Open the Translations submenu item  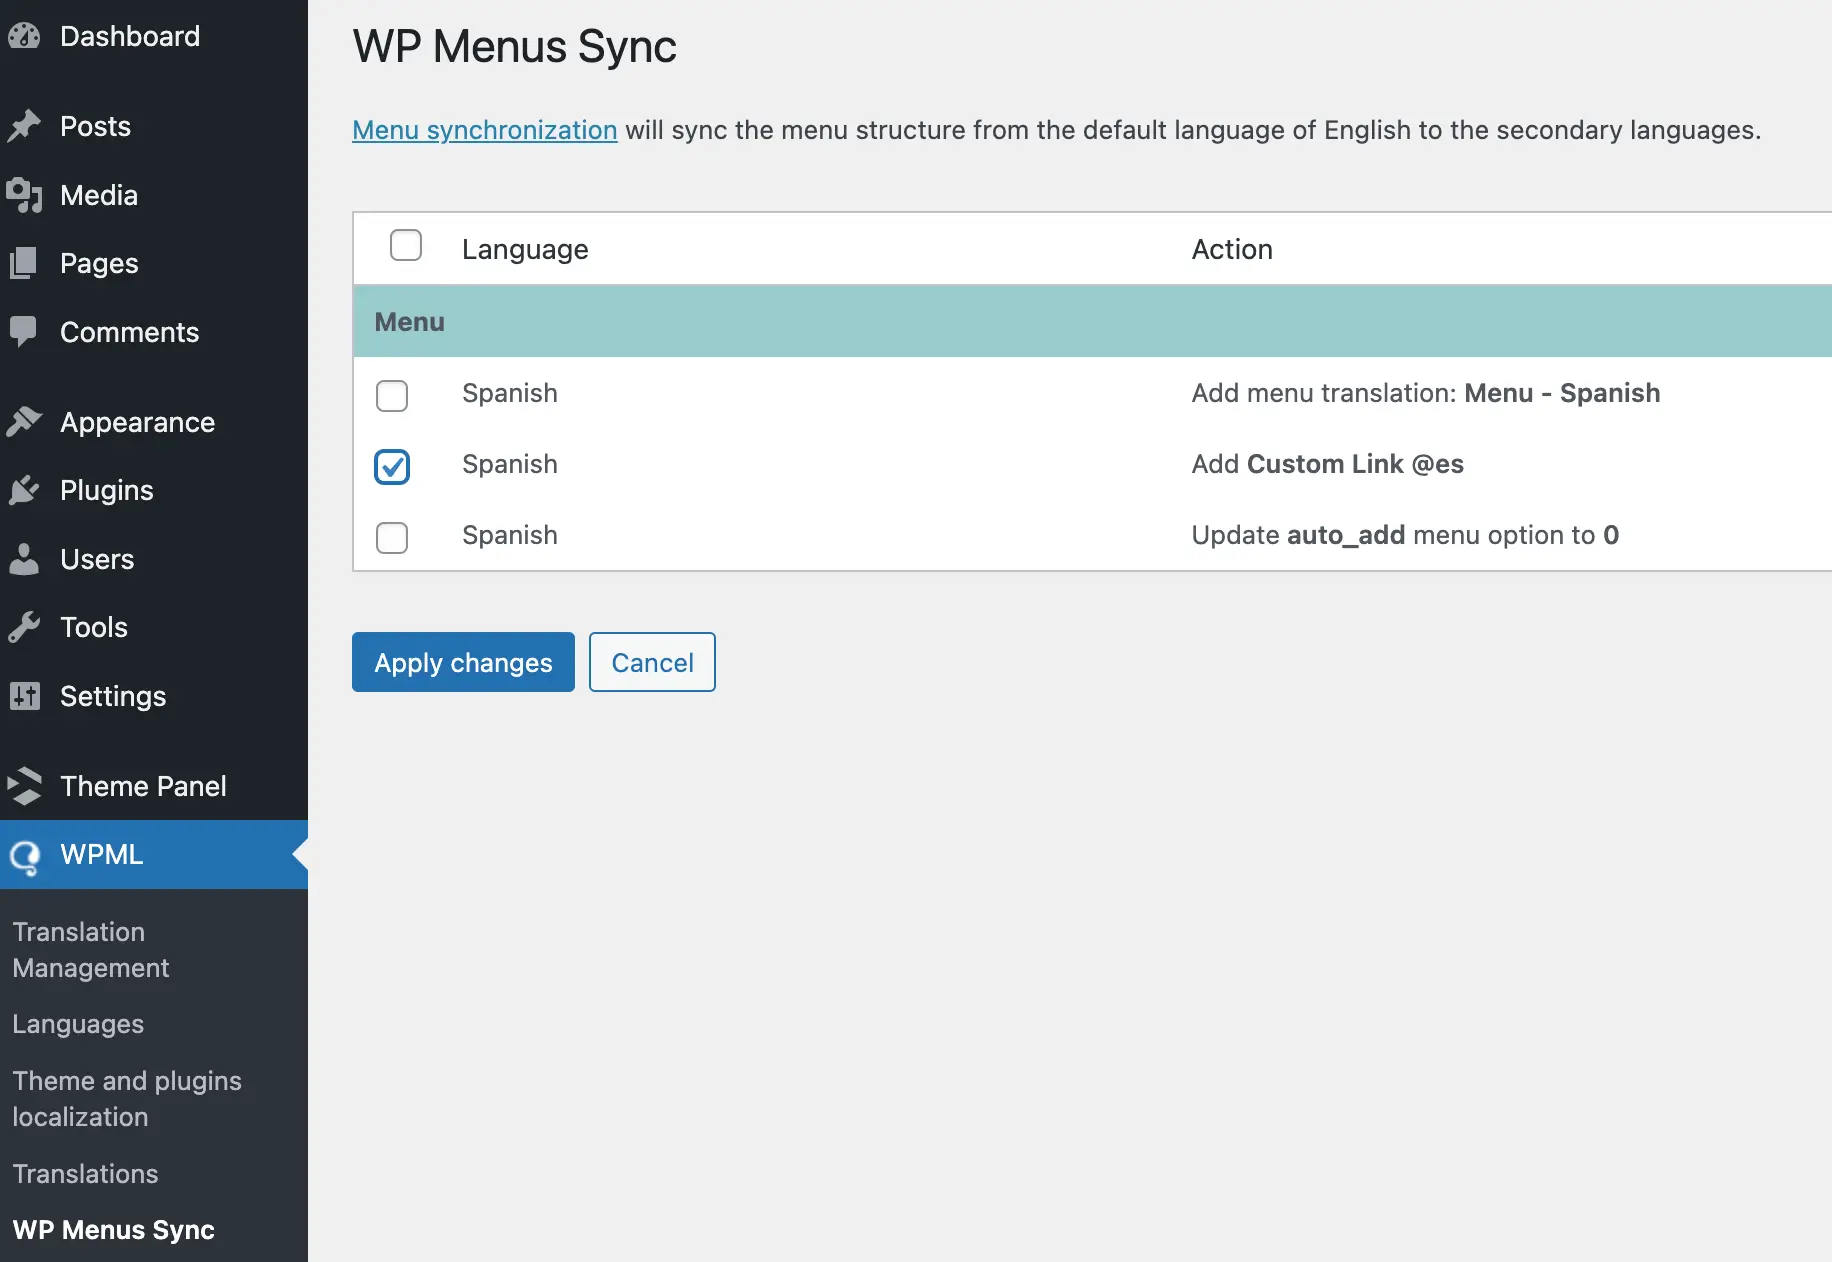tap(85, 1174)
